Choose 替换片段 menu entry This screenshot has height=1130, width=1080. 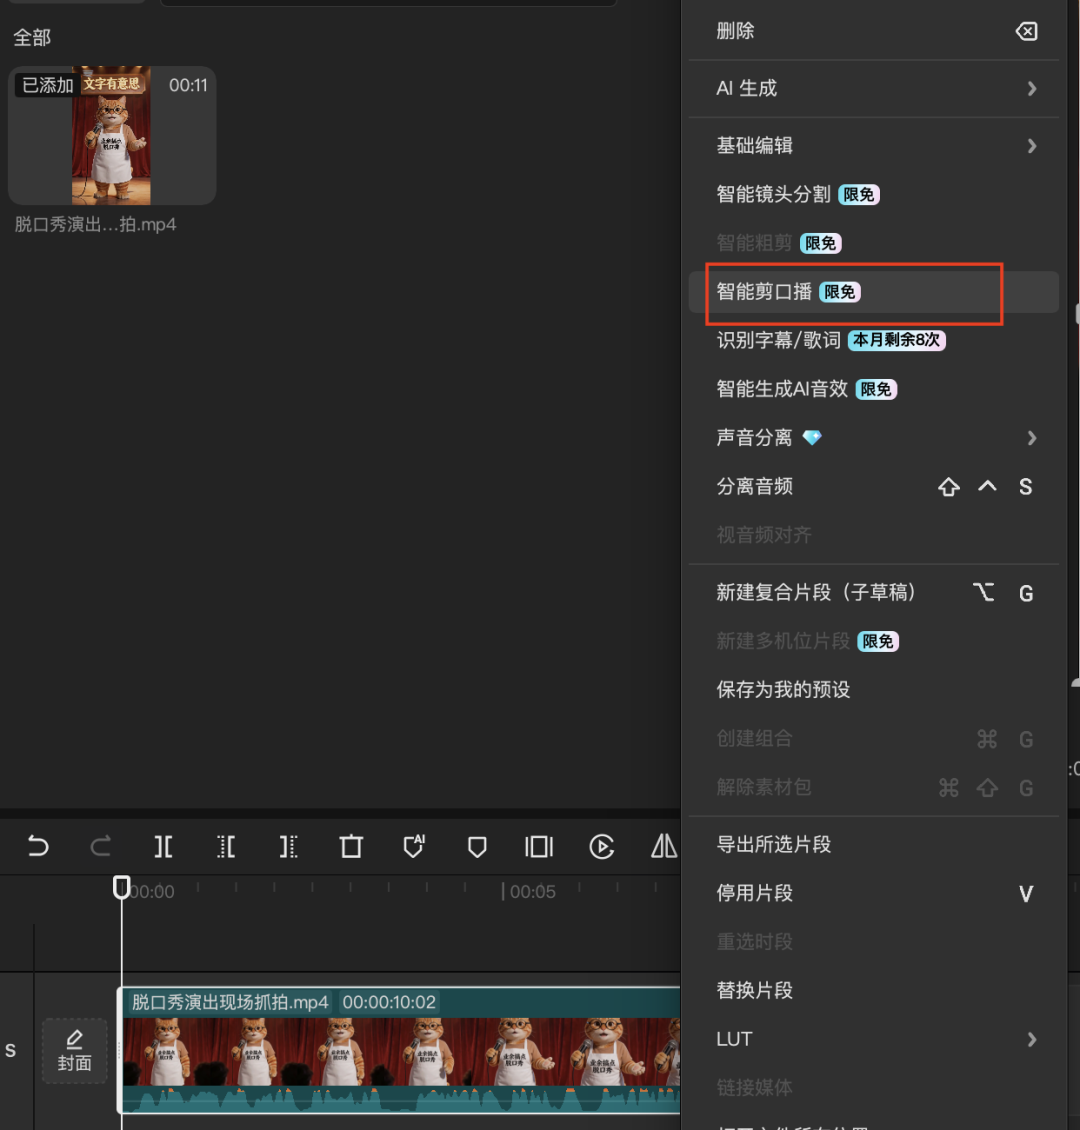873,991
